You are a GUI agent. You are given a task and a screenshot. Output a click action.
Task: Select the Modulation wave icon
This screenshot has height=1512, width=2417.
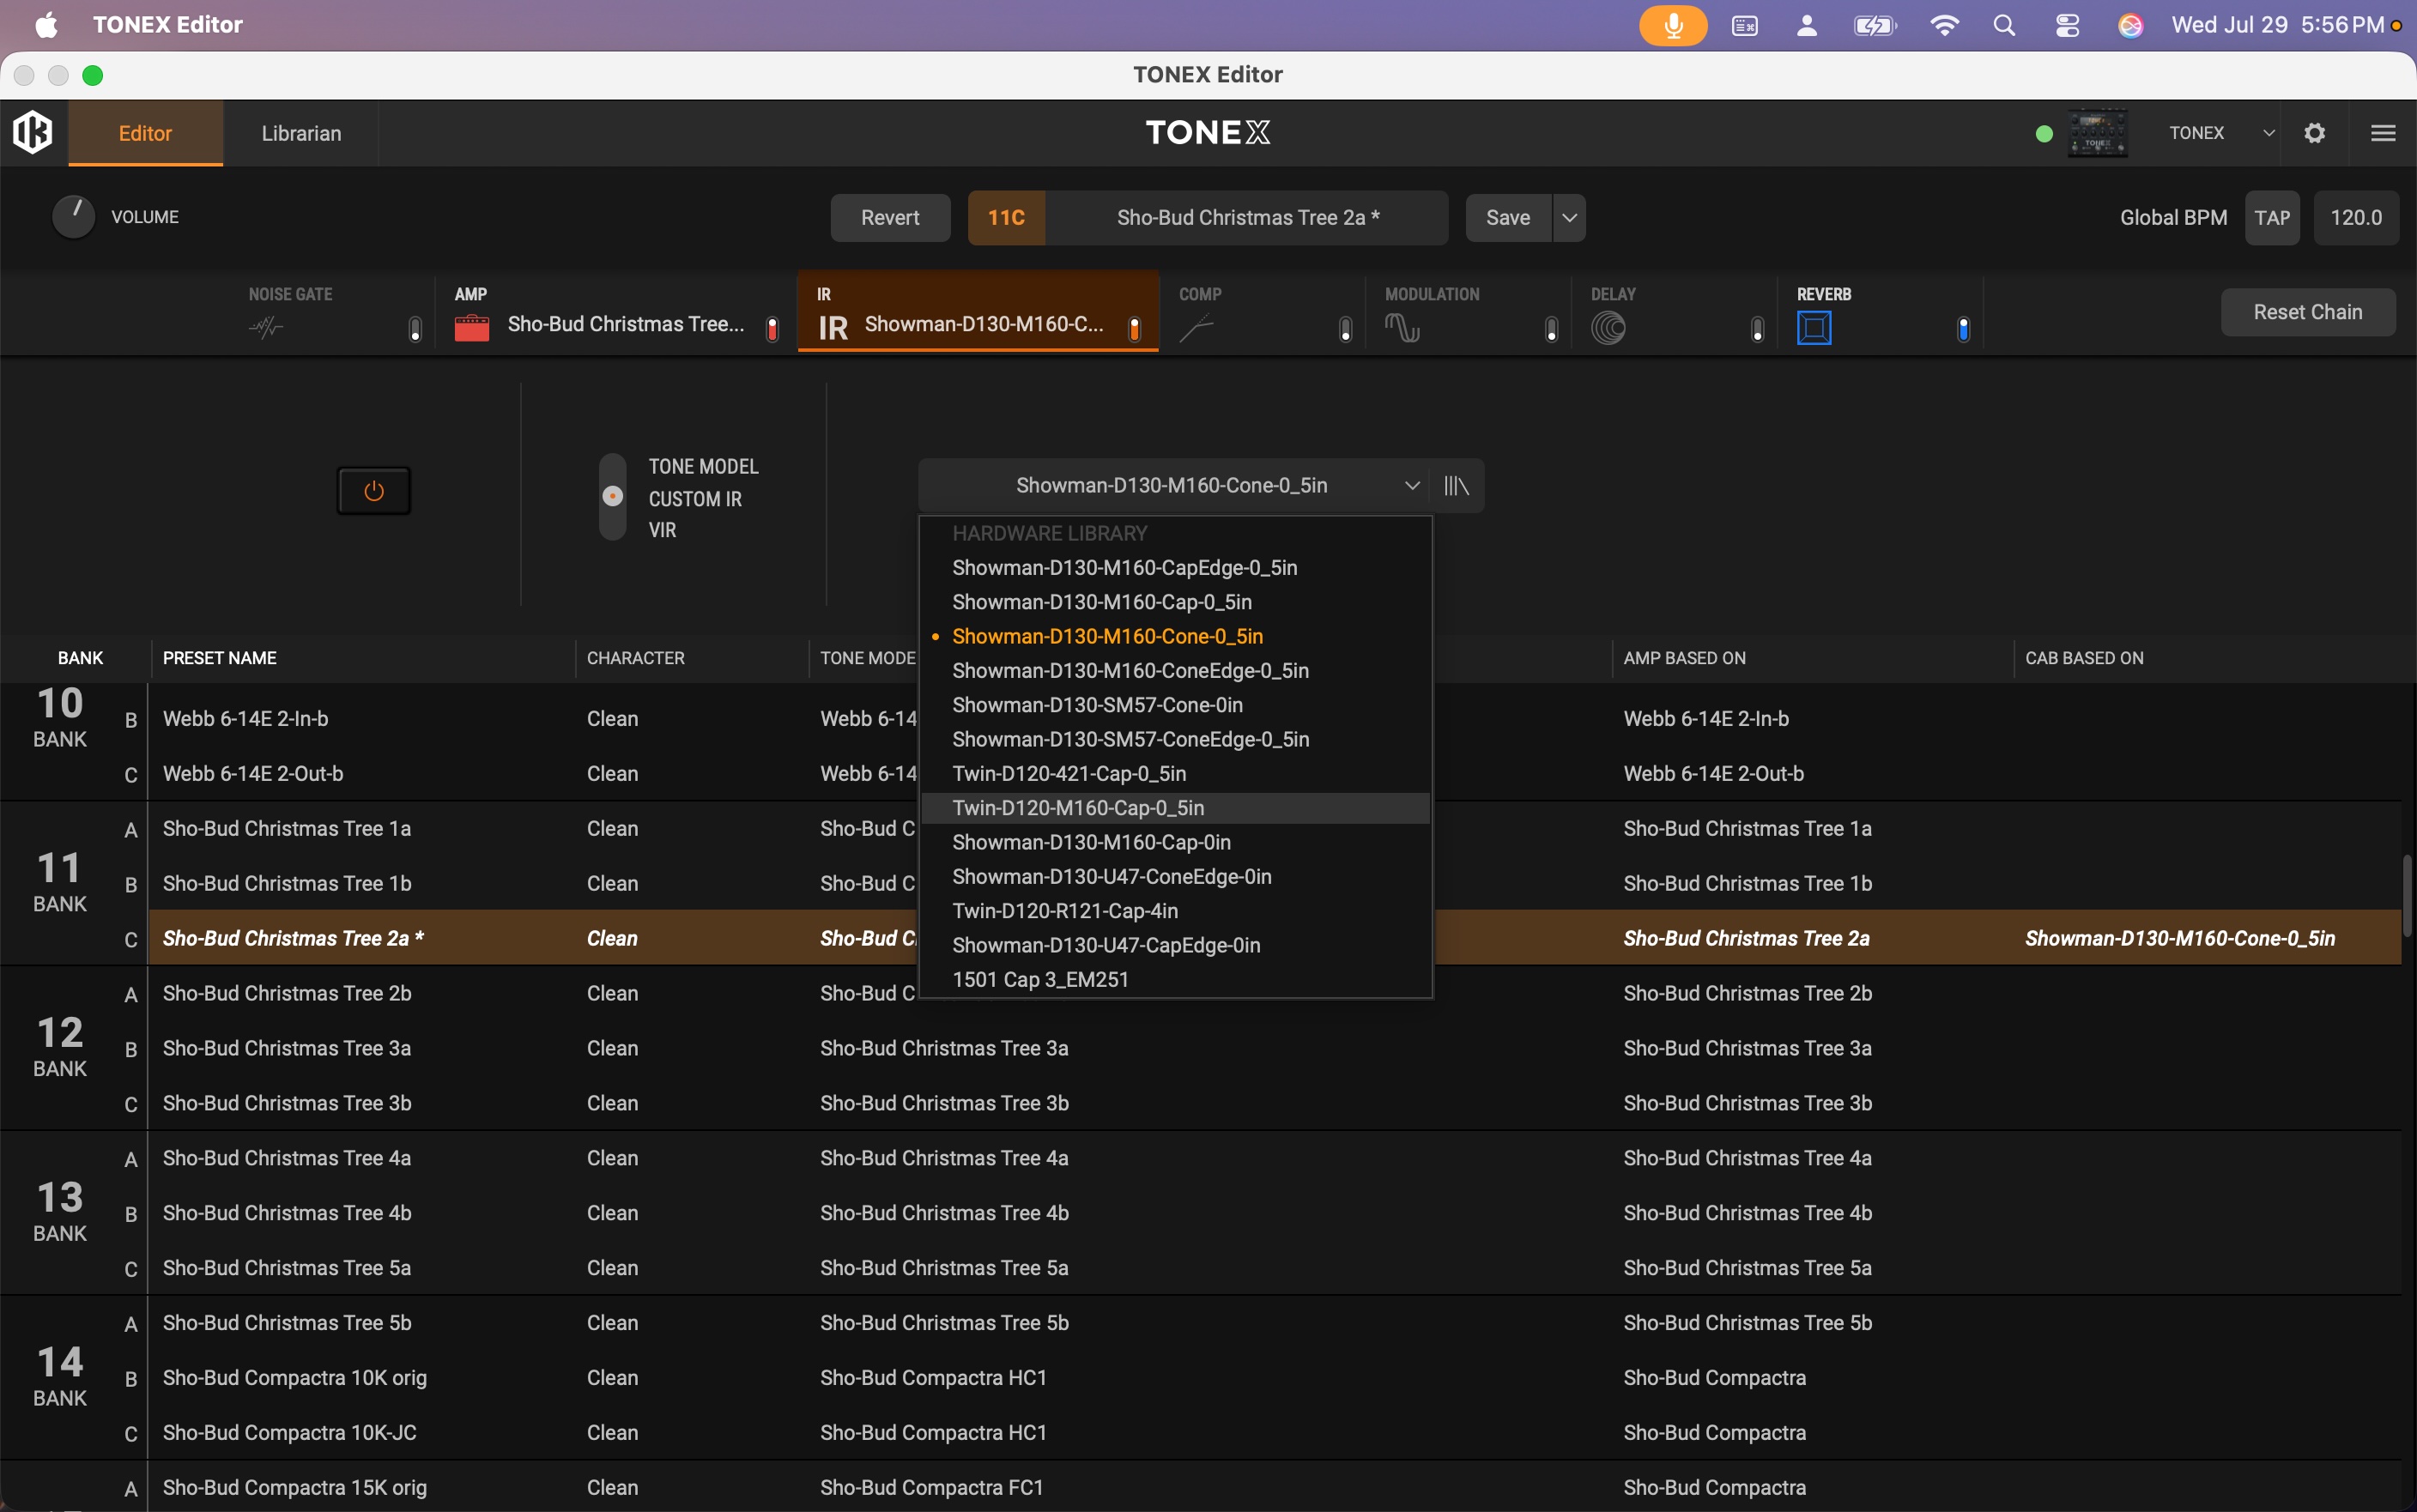click(1402, 327)
